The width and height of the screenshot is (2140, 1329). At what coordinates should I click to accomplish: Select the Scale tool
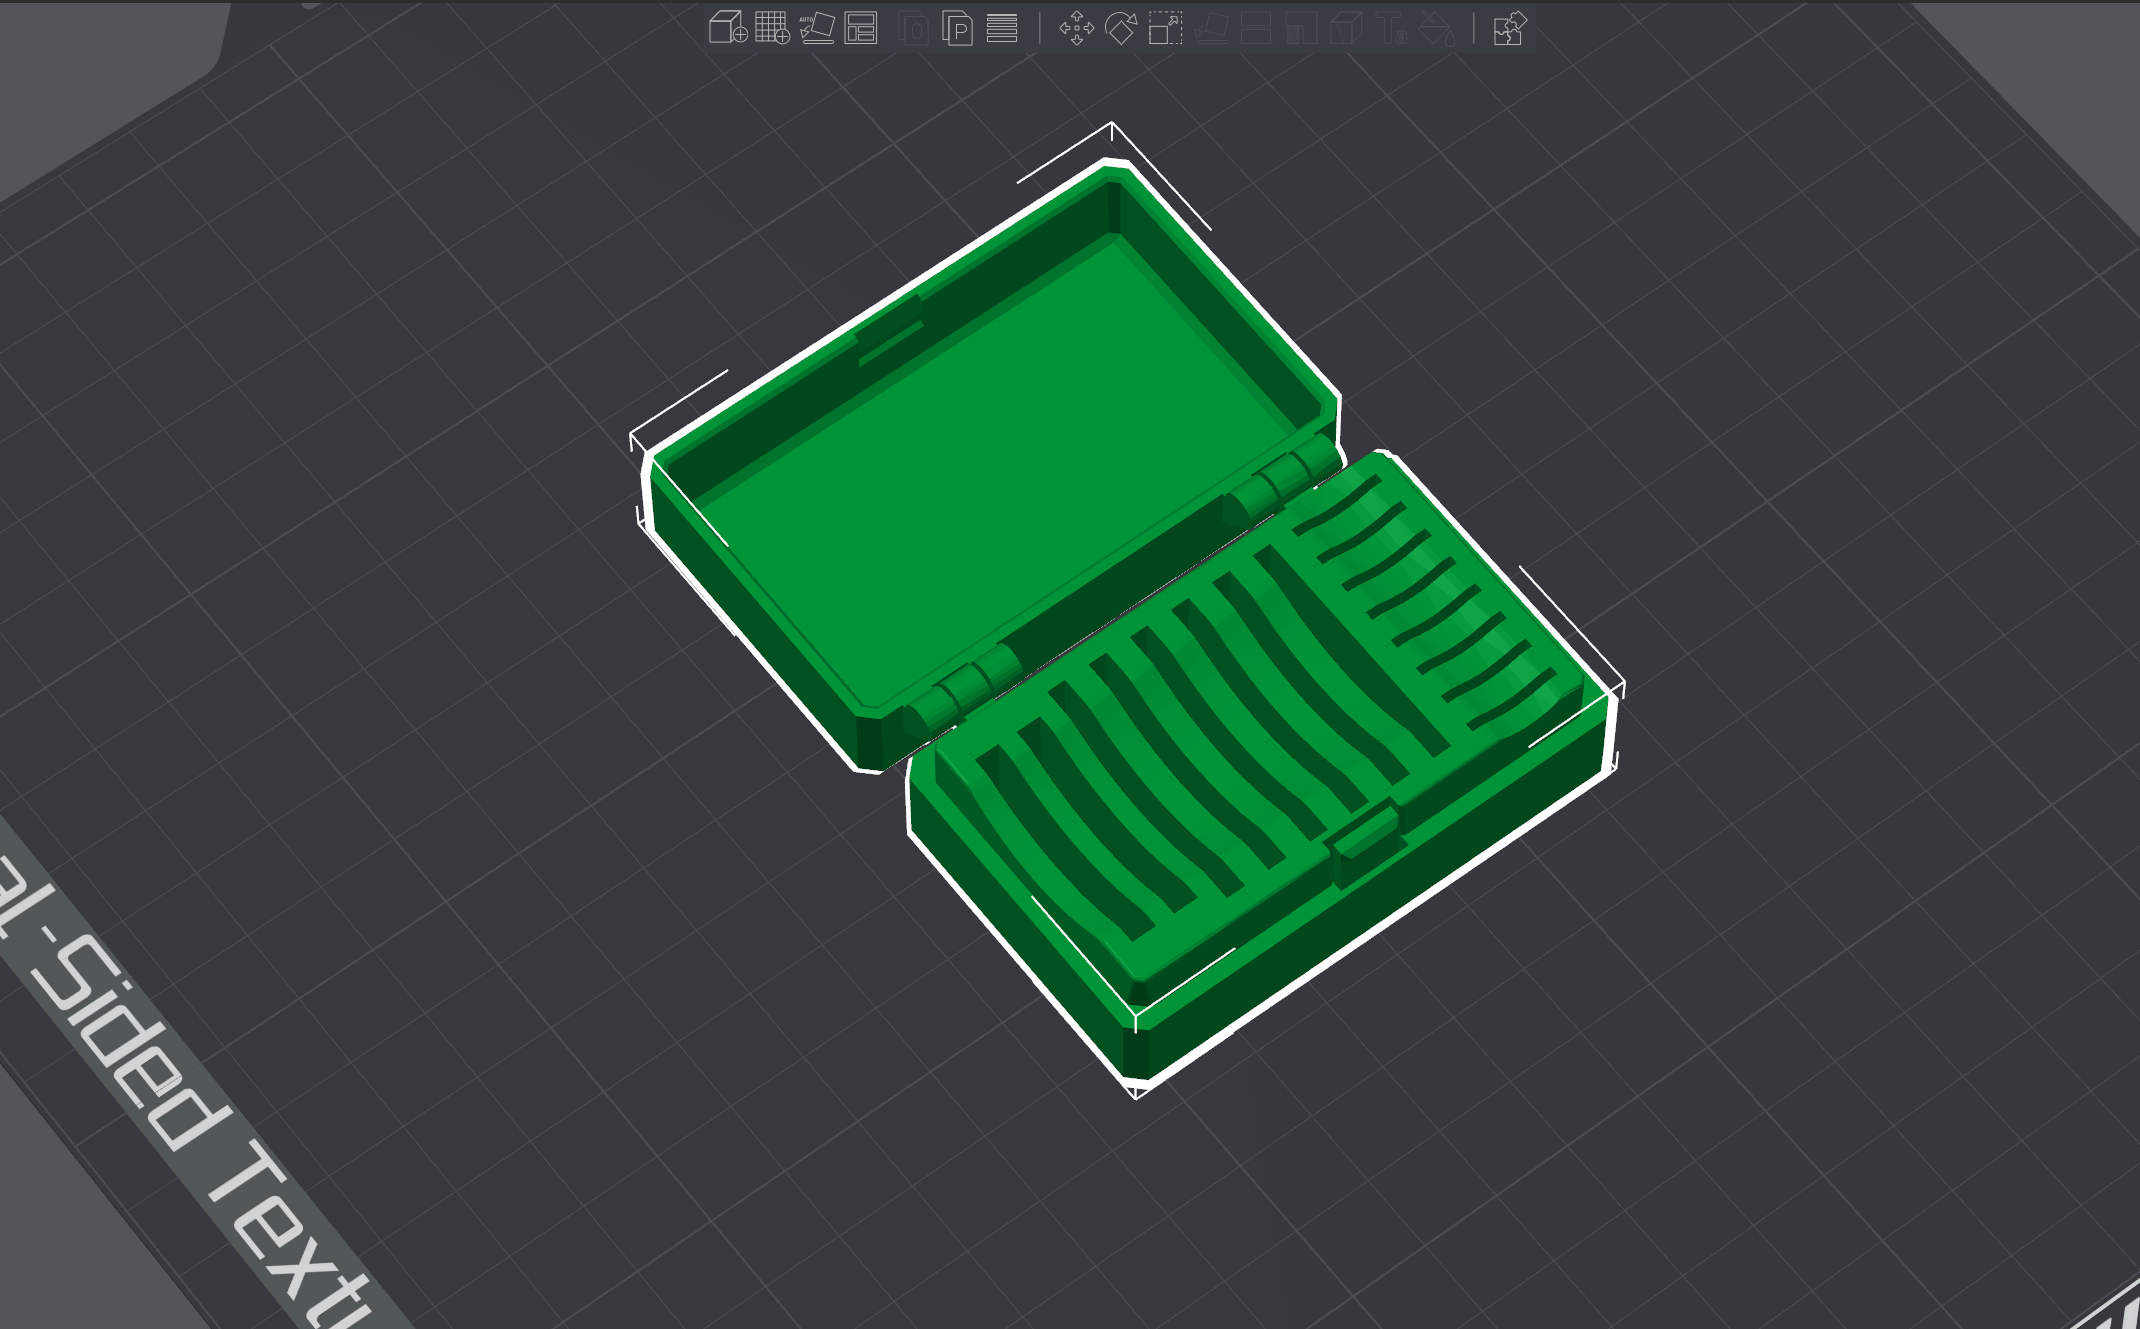click(1165, 28)
